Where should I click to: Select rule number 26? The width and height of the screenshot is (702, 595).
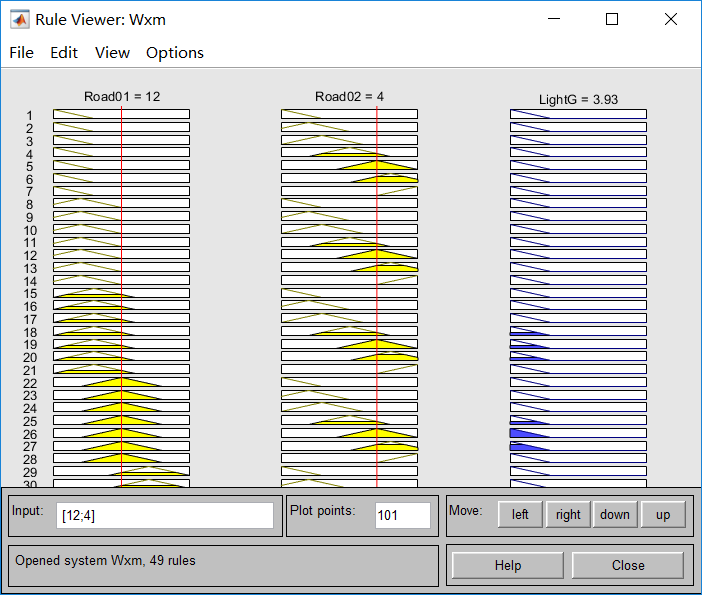(x=30, y=435)
